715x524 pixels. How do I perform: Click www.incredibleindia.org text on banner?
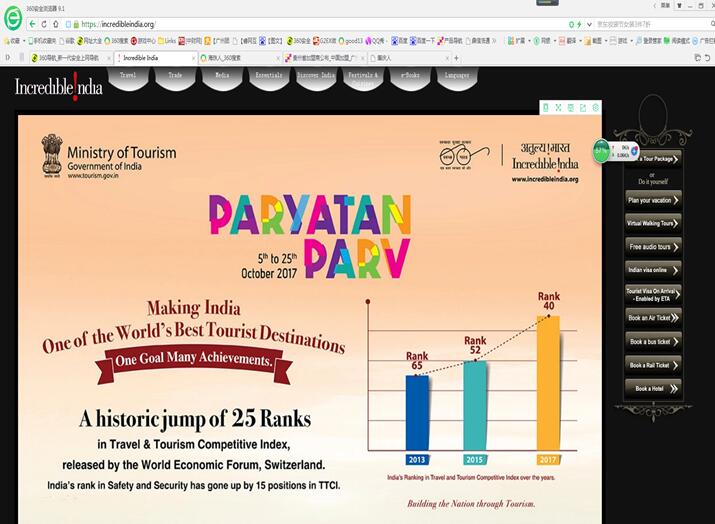coord(545,179)
